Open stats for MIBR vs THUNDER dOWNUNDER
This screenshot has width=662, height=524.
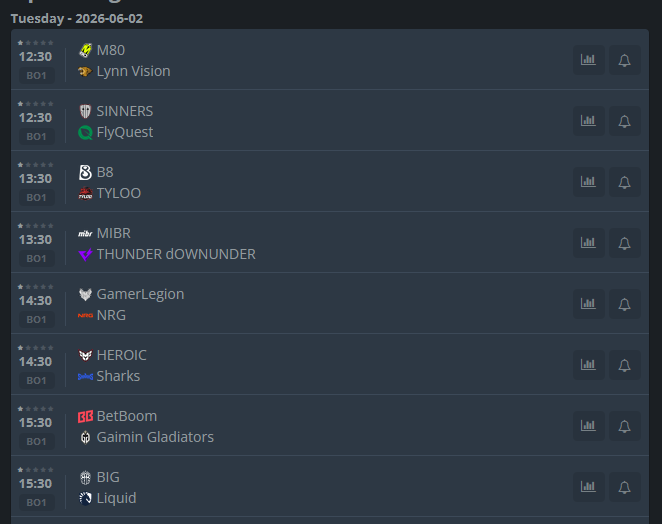pyautogui.click(x=589, y=243)
